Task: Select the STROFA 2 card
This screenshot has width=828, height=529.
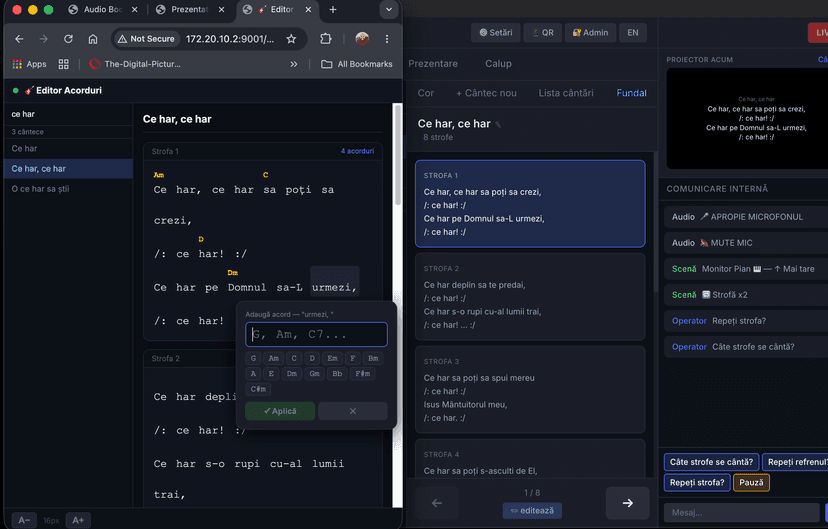Action: (x=530, y=297)
